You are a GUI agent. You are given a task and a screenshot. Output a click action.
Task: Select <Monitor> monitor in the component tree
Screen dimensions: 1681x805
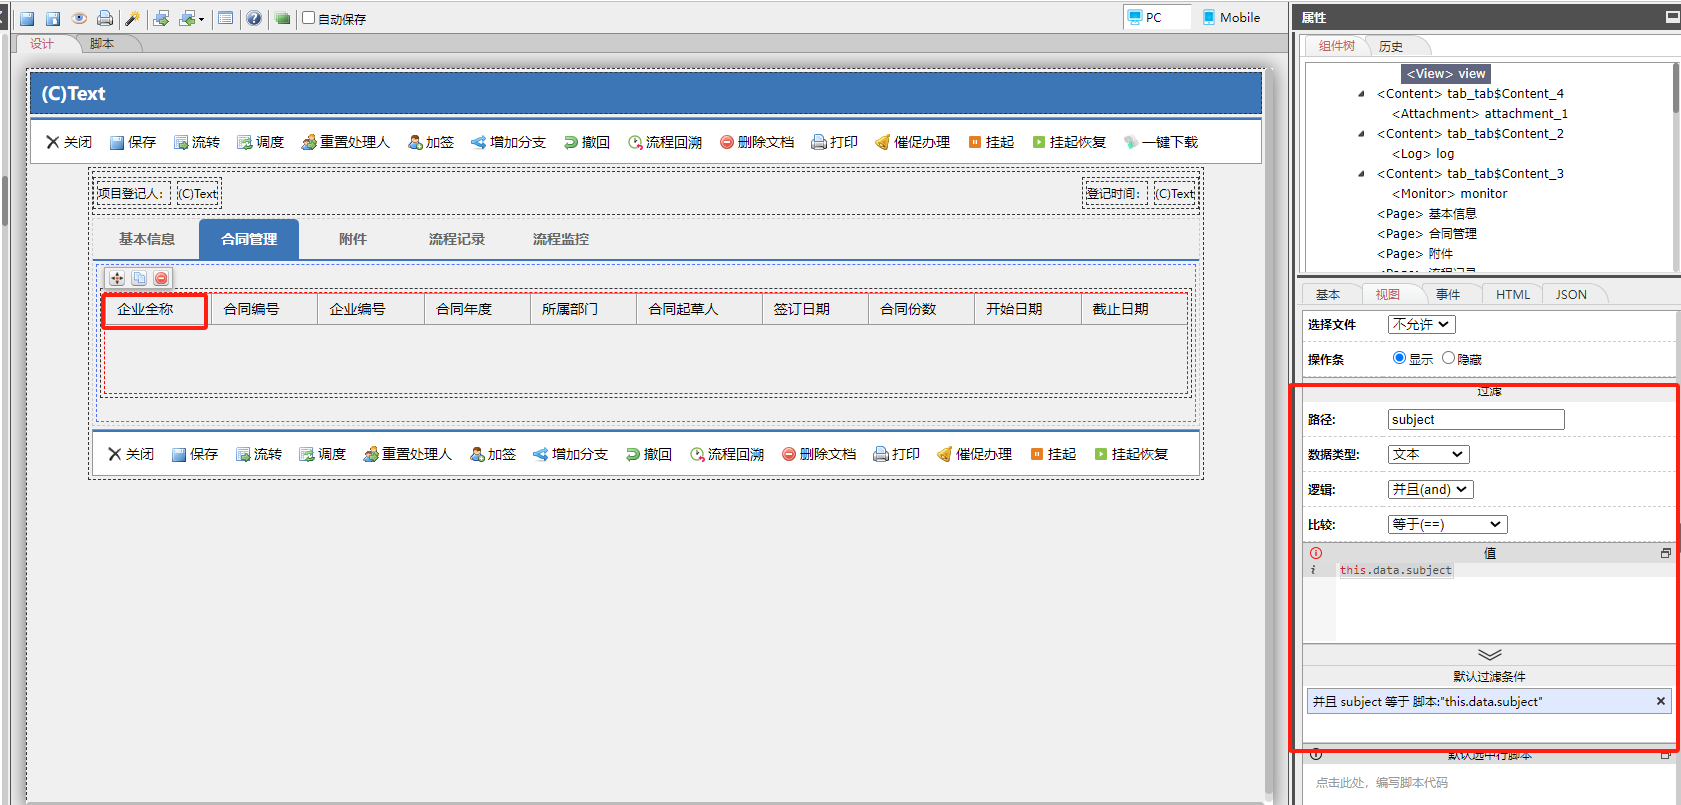[1449, 194]
